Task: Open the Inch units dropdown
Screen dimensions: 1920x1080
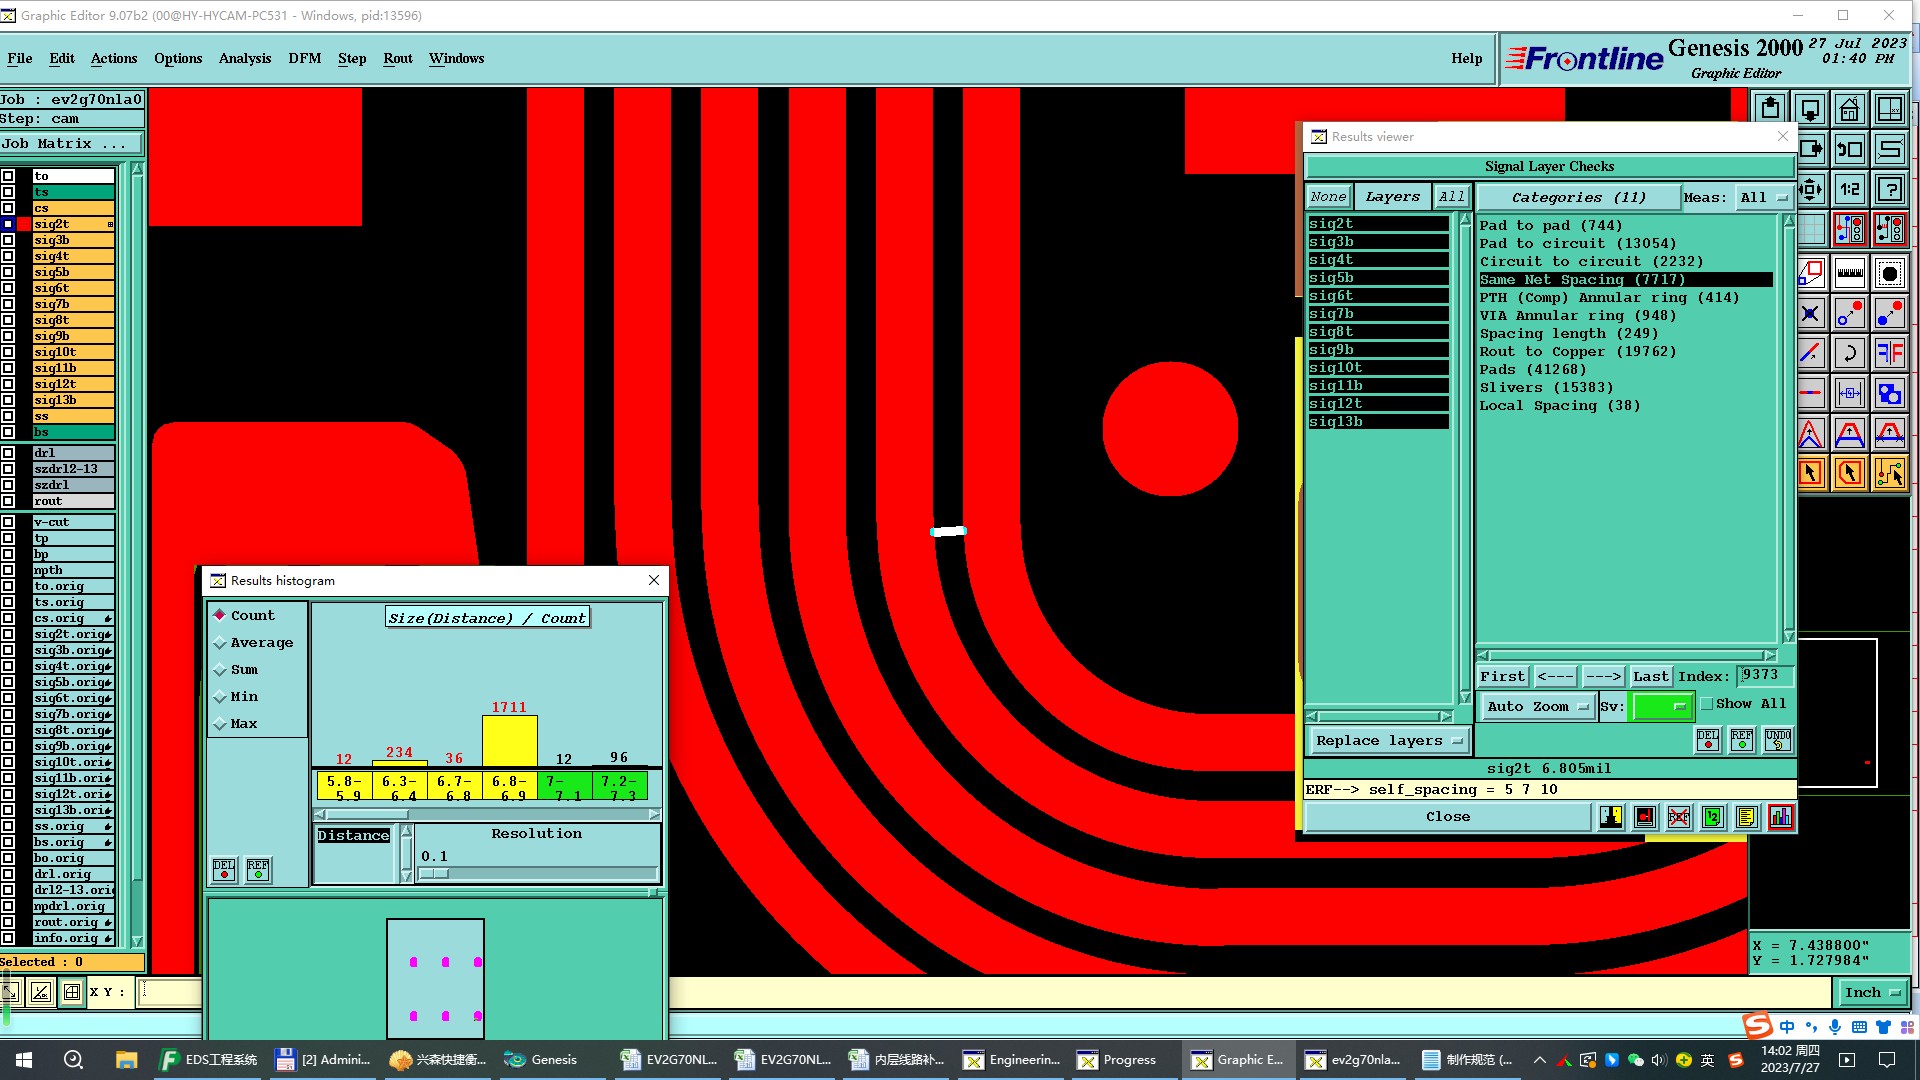Action: [1871, 992]
